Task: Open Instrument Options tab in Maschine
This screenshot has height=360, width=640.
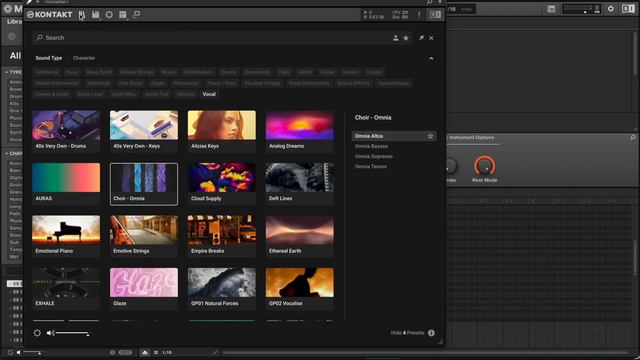Action: (x=471, y=138)
